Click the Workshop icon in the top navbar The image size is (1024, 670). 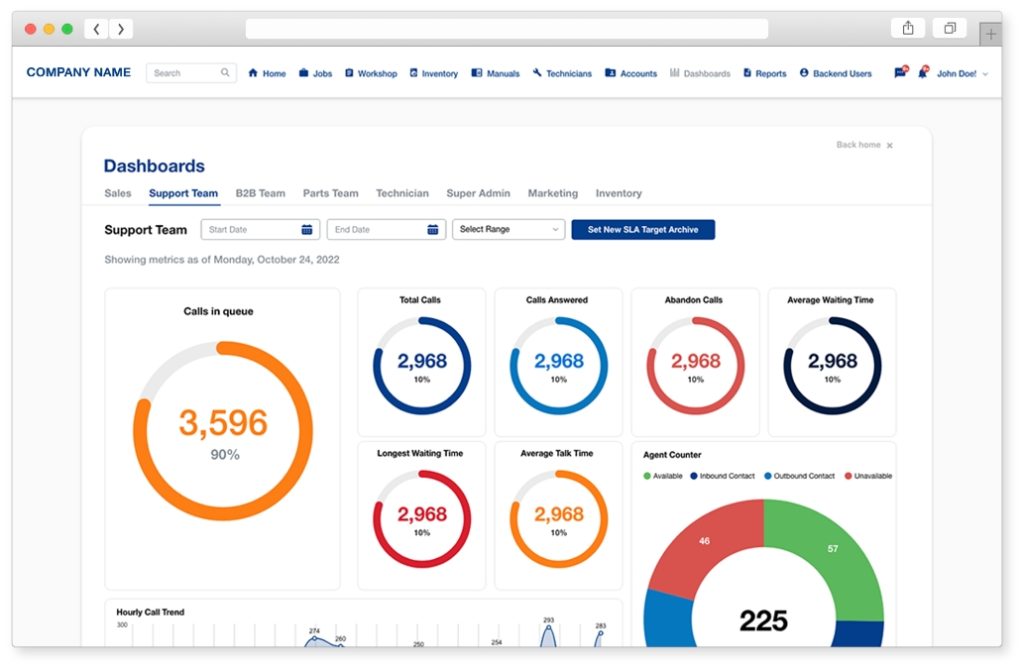[348, 73]
